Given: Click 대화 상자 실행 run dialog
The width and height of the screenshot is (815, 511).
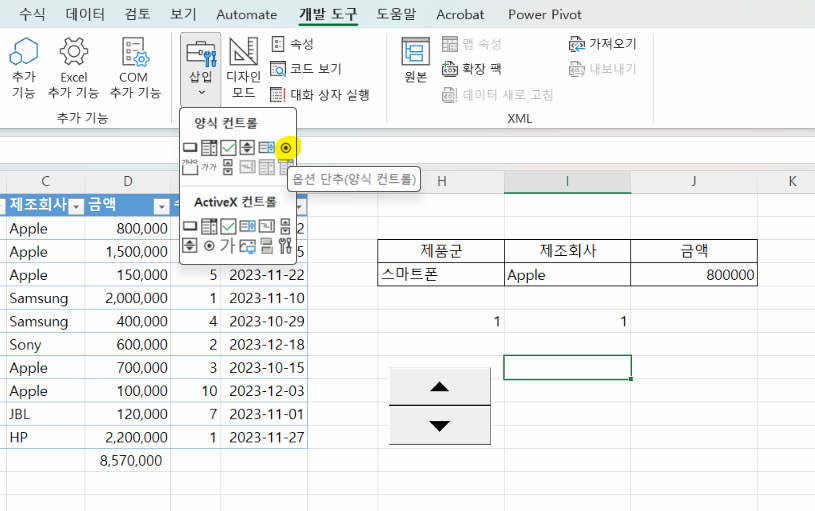Looking at the screenshot, I should coord(320,95).
